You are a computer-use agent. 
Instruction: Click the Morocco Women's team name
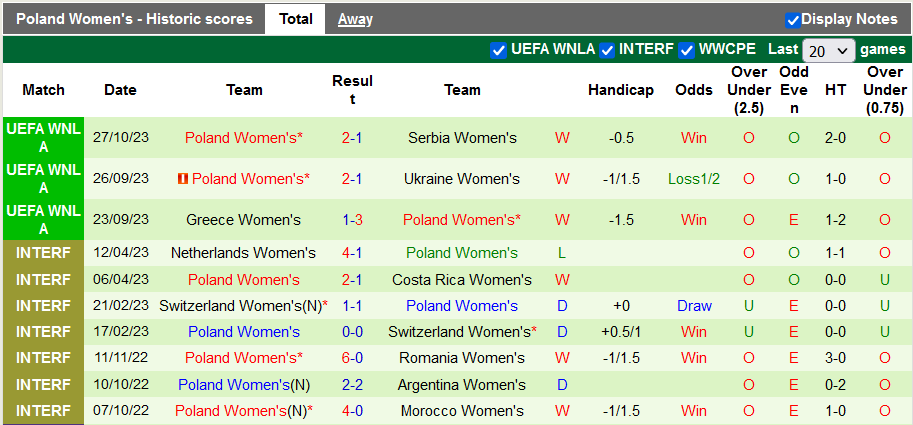pyautogui.click(x=462, y=410)
